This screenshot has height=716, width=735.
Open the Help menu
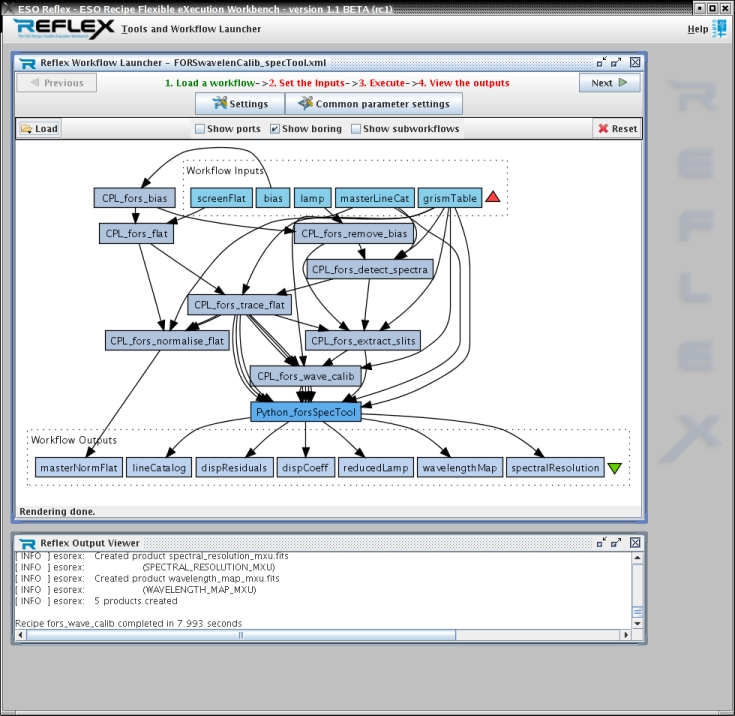698,29
